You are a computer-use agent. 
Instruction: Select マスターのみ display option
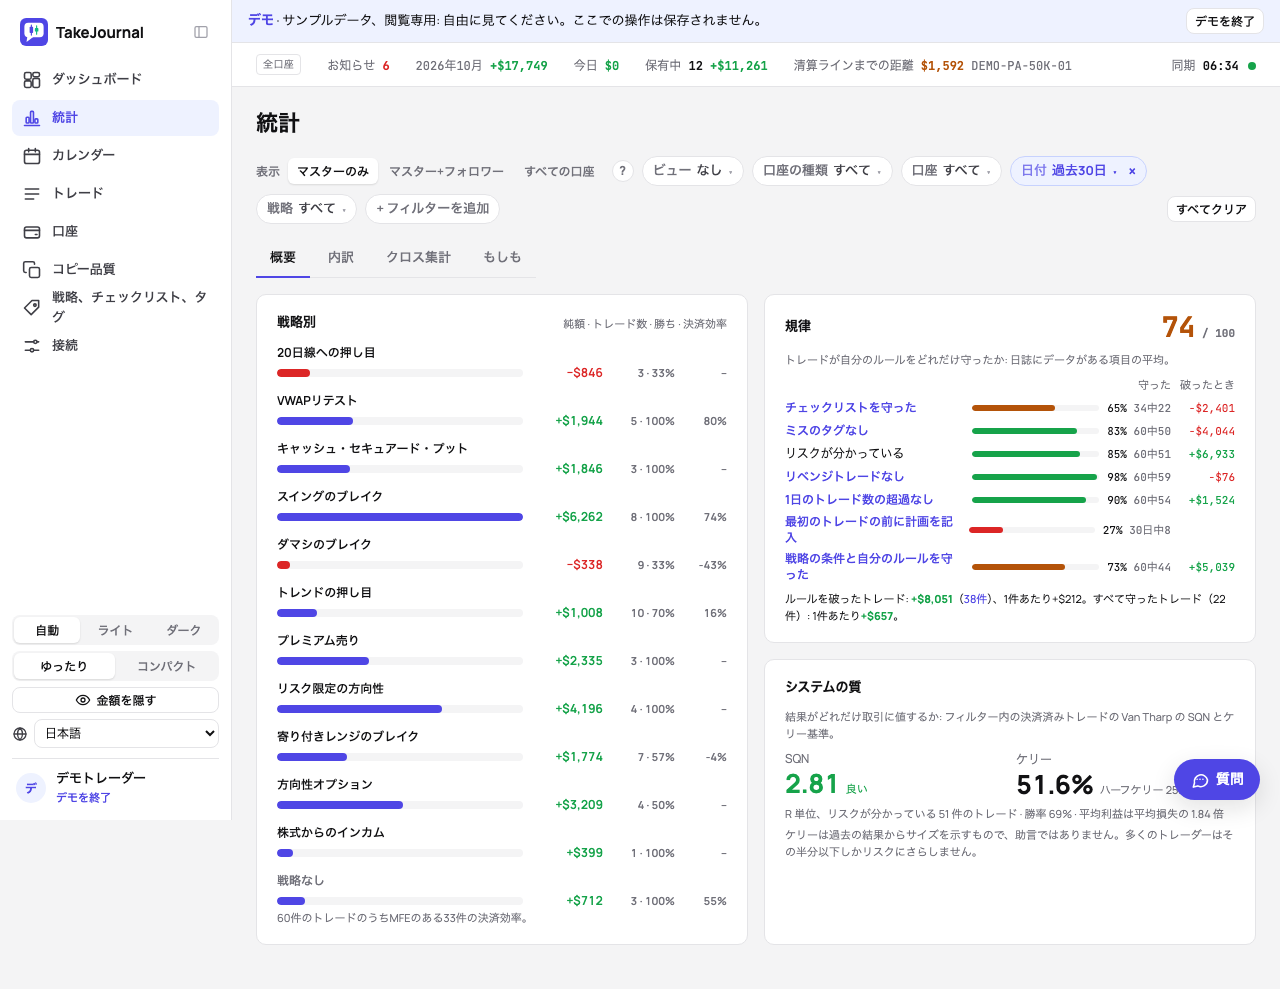point(333,171)
